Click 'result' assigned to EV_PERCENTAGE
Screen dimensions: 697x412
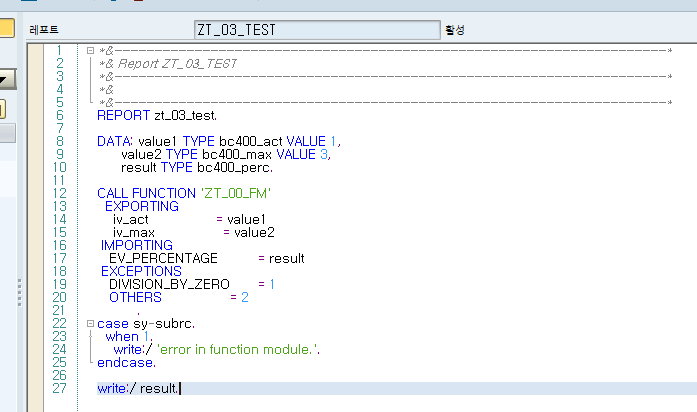287,258
